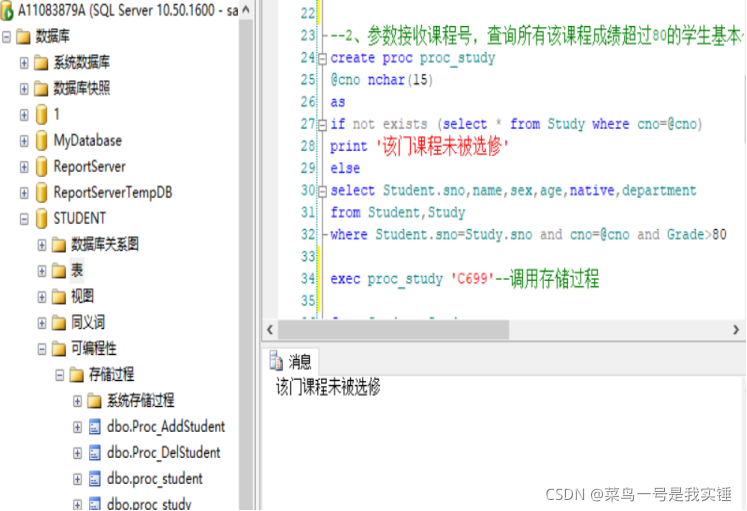Collapse the 可编程性 node

pyautogui.click(x=41, y=349)
